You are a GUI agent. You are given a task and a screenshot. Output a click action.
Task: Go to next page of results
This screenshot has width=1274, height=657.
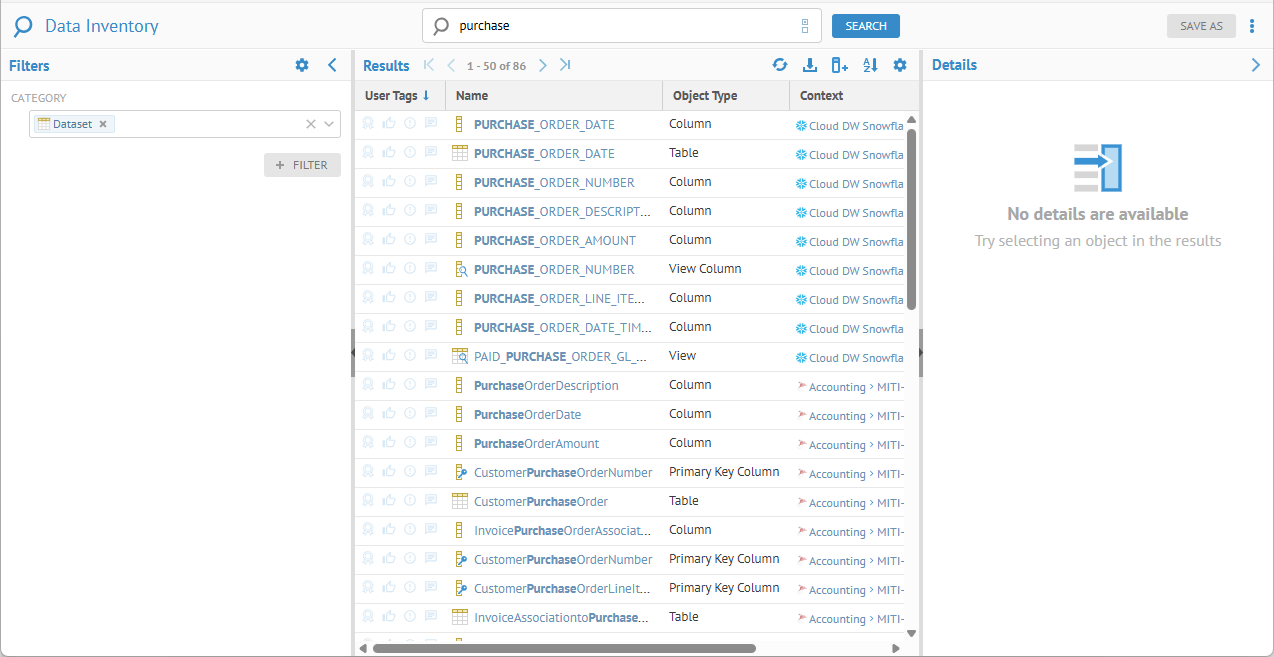click(x=543, y=65)
